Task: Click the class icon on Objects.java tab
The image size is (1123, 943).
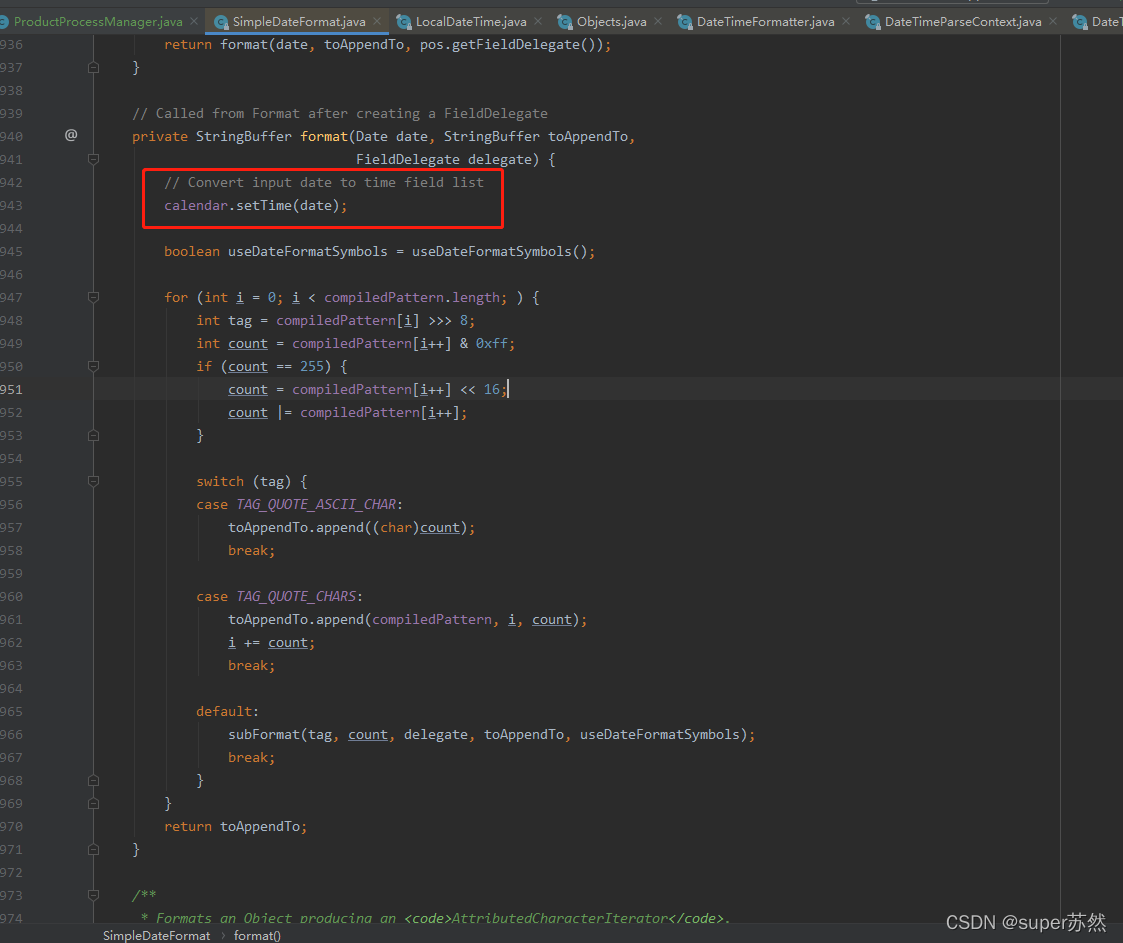Action: coord(565,22)
